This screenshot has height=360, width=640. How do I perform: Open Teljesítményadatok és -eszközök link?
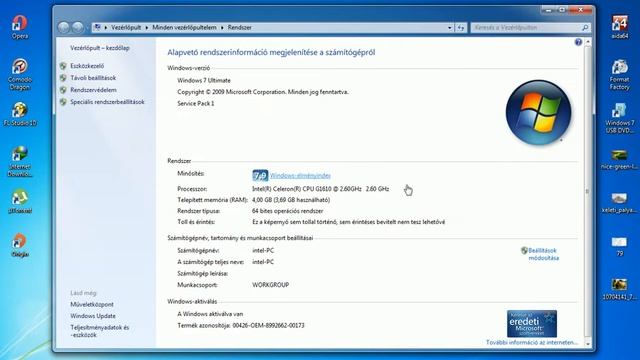click(x=100, y=331)
